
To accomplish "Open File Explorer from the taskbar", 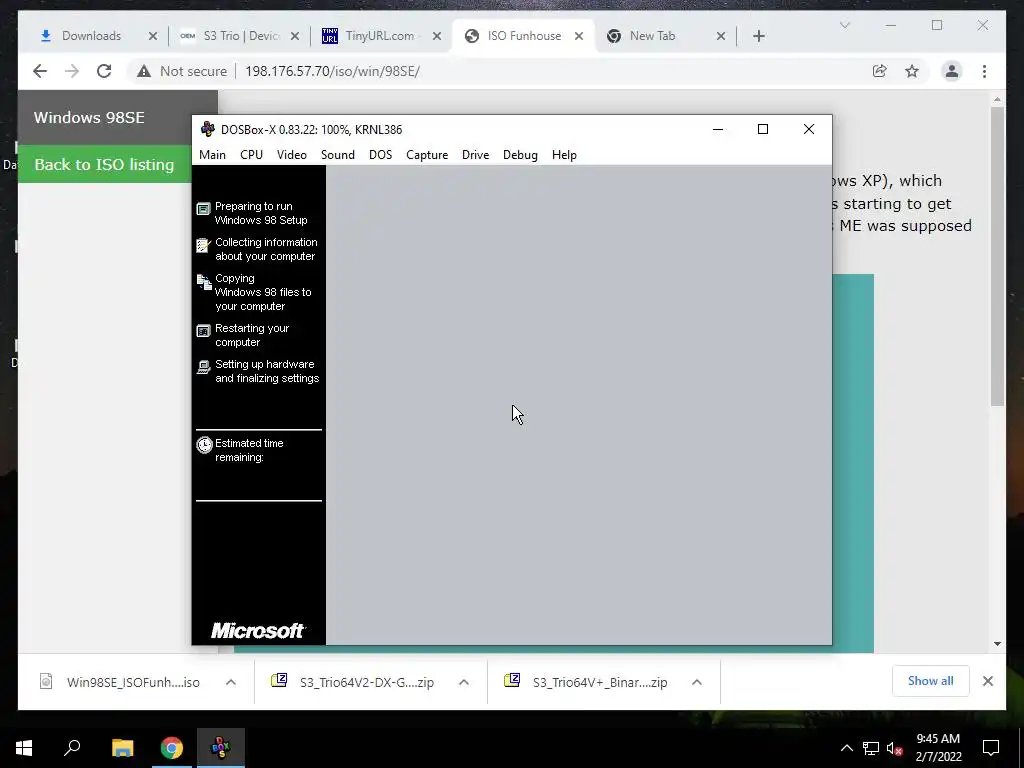I will (x=122, y=748).
